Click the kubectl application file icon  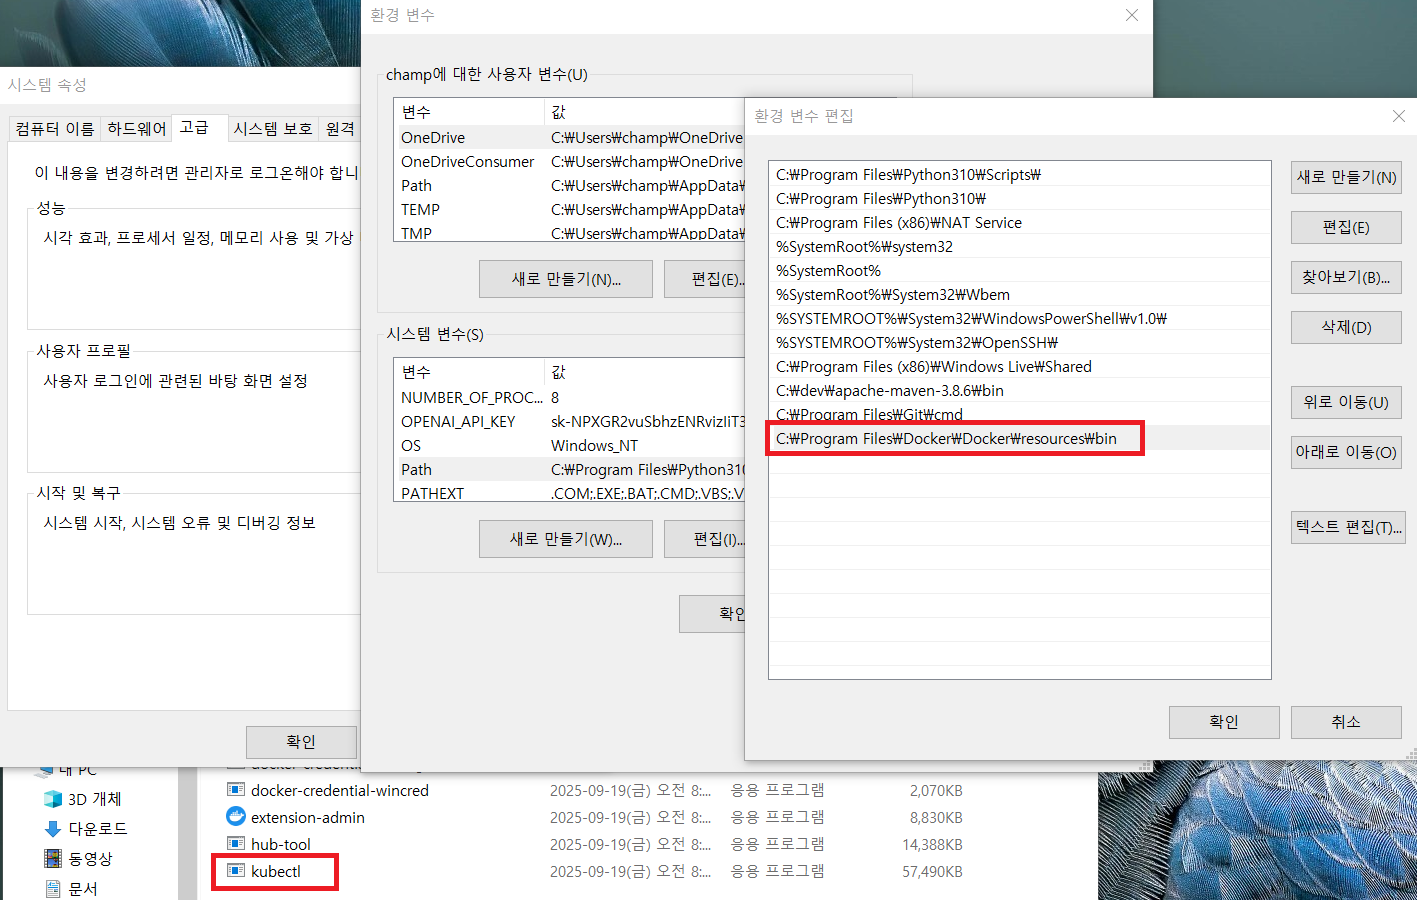(x=236, y=871)
